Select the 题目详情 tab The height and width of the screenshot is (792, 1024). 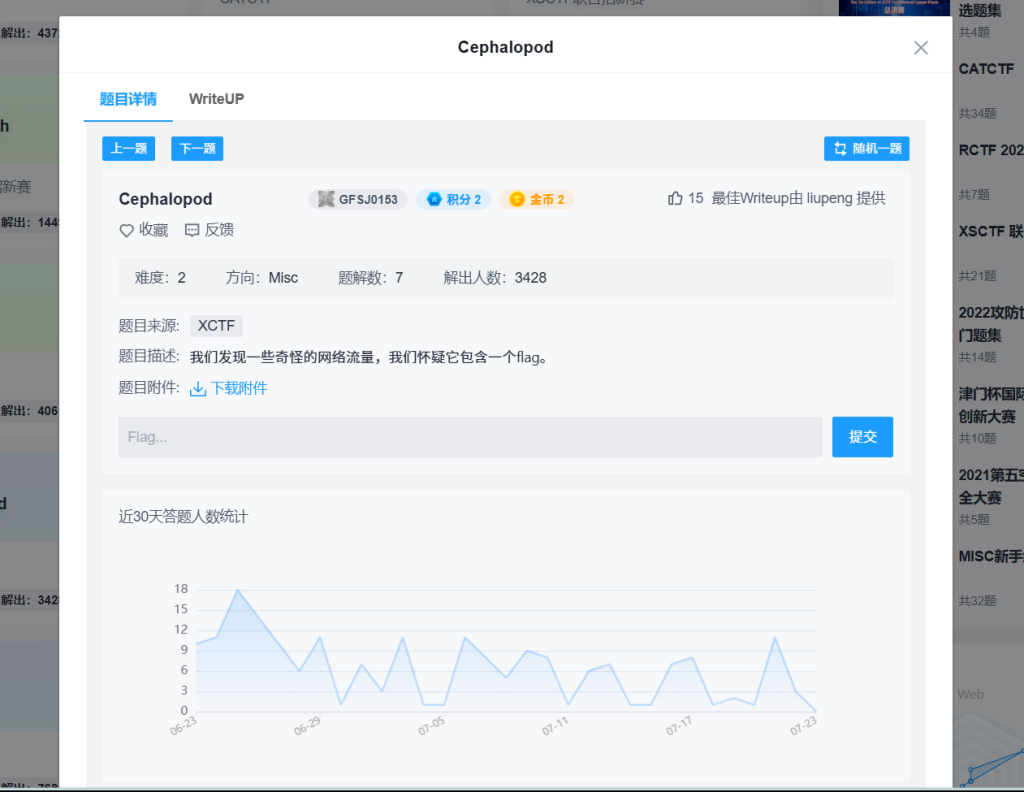pos(128,99)
